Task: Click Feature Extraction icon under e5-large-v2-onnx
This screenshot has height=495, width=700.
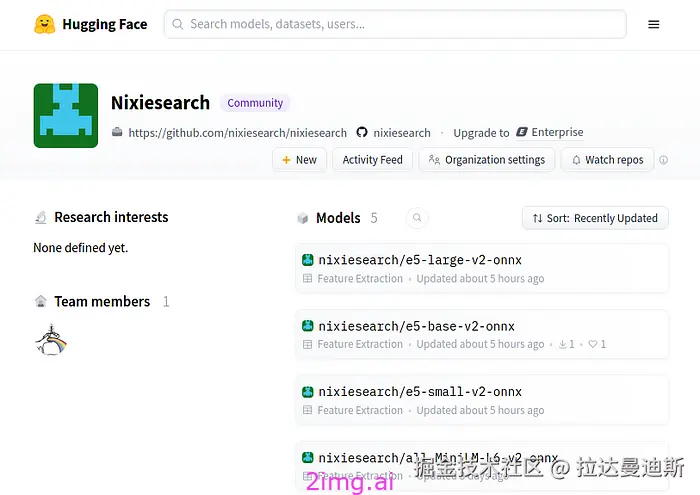Action: click(x=307, y=279)
